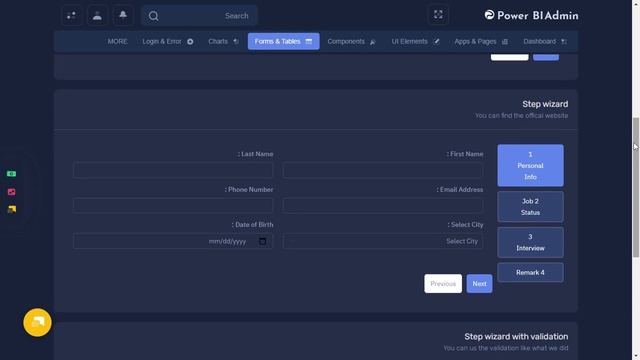The height and width of the screenshot is (360, 640).
Task: Open the notifications bell icon
Action: pos(123,16)
